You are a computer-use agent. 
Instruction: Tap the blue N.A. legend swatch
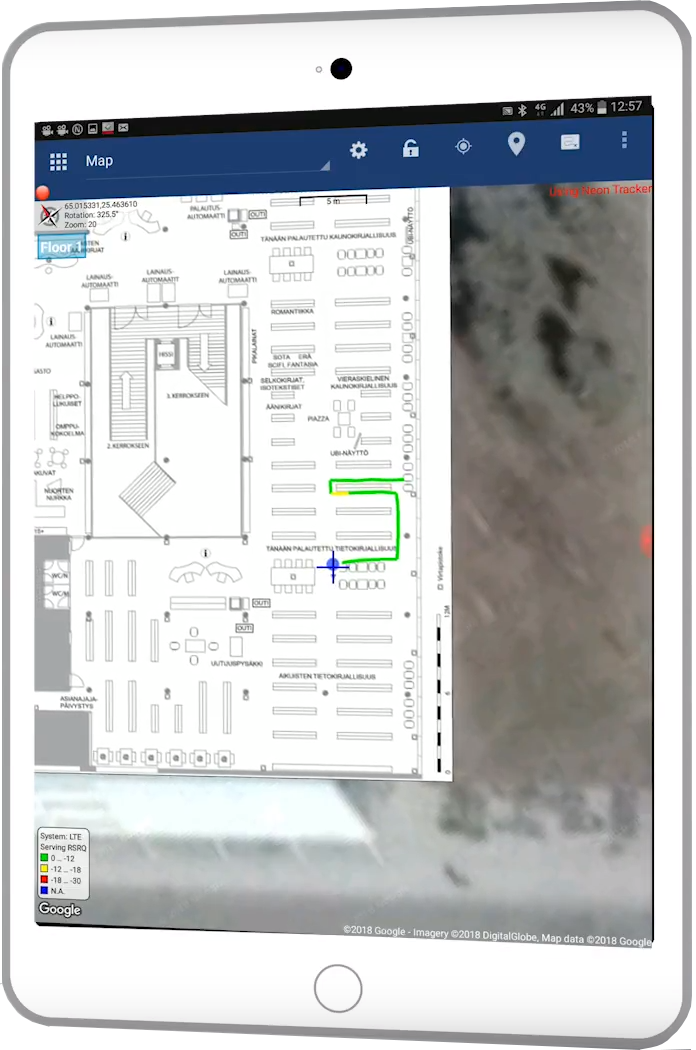[x=44, y=890]
